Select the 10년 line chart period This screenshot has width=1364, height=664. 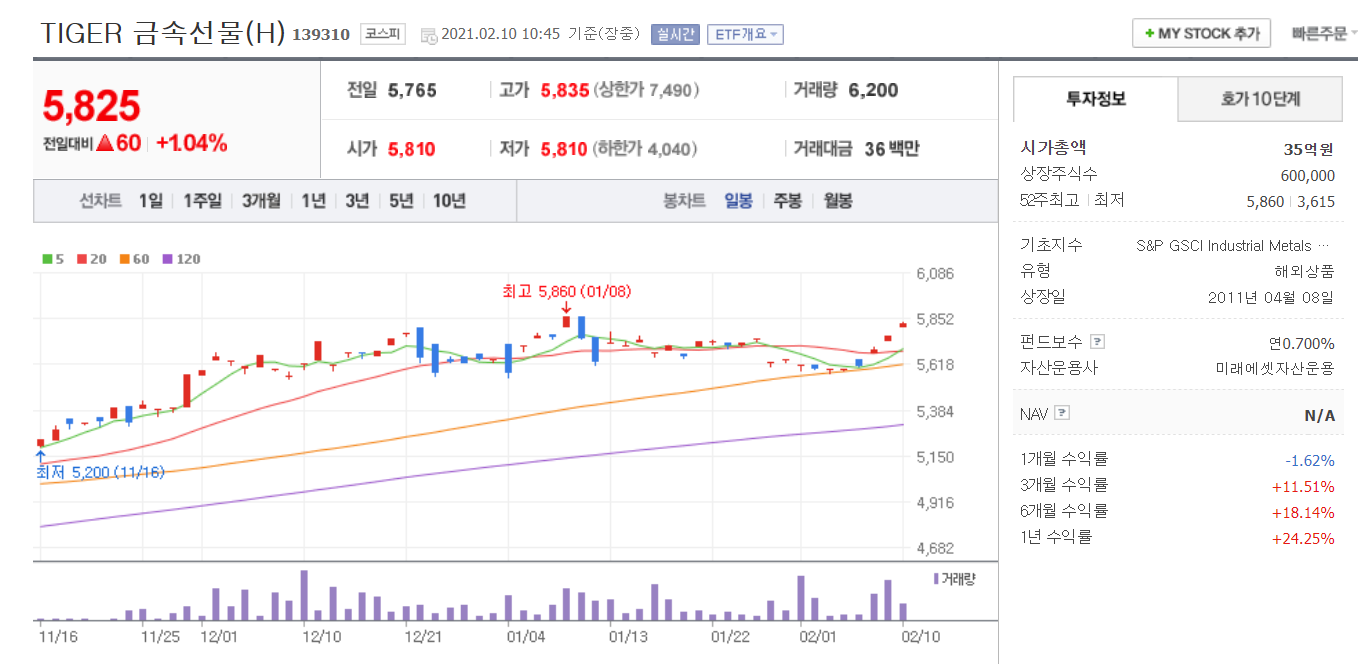pos(449,201)
